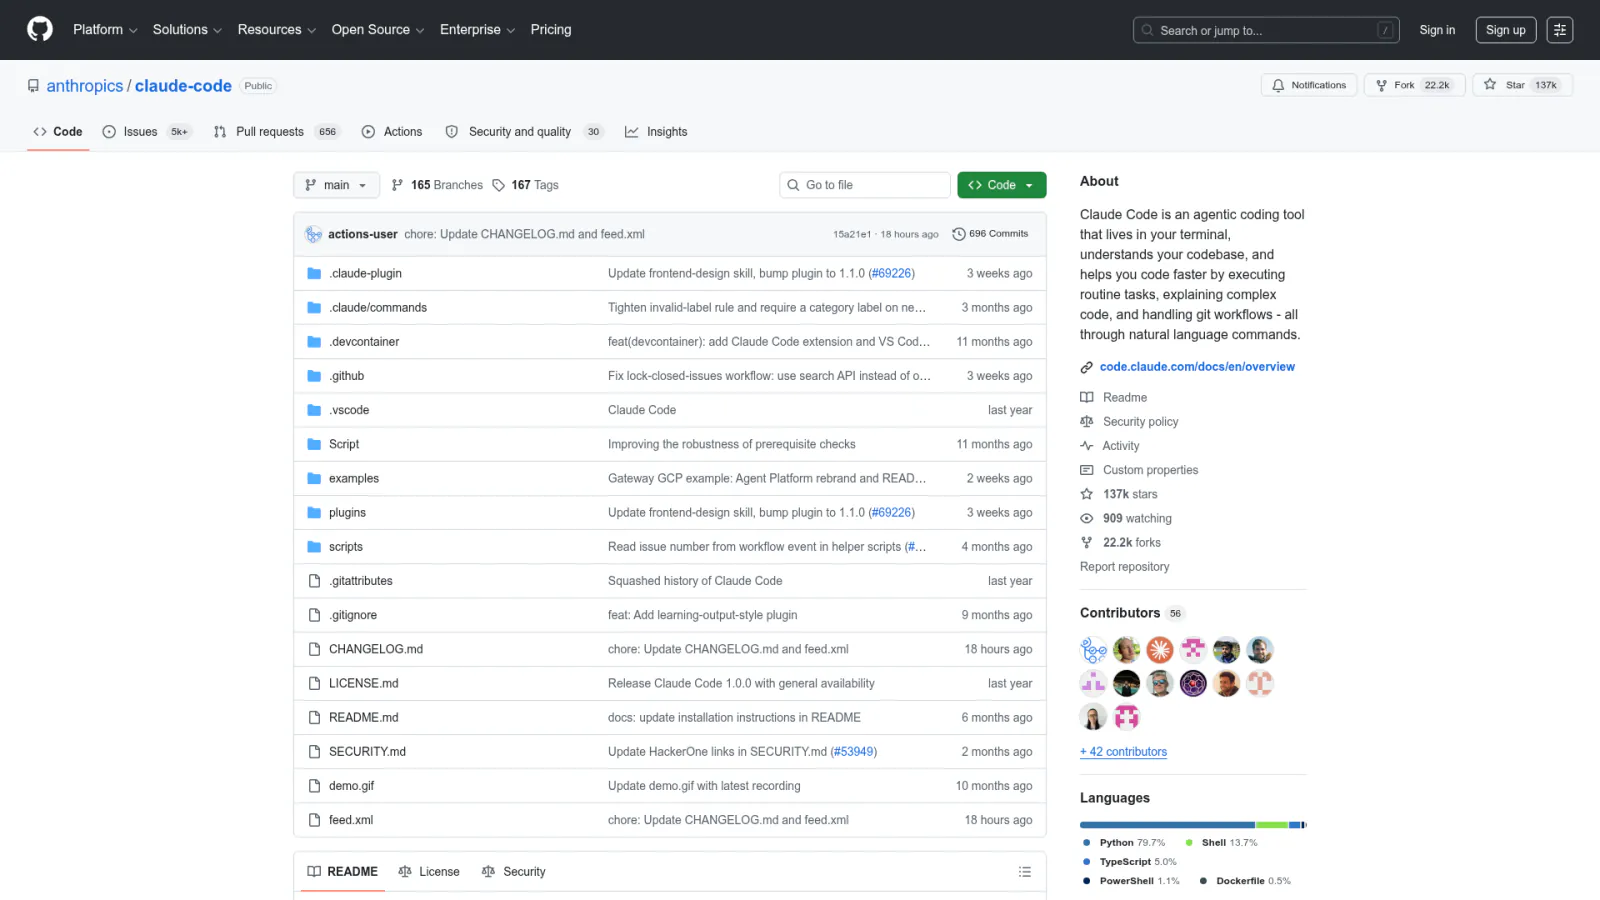Open the appearance settings icon in header
The width and height of the screenshot is (1600, 900).
point(1560,30)
